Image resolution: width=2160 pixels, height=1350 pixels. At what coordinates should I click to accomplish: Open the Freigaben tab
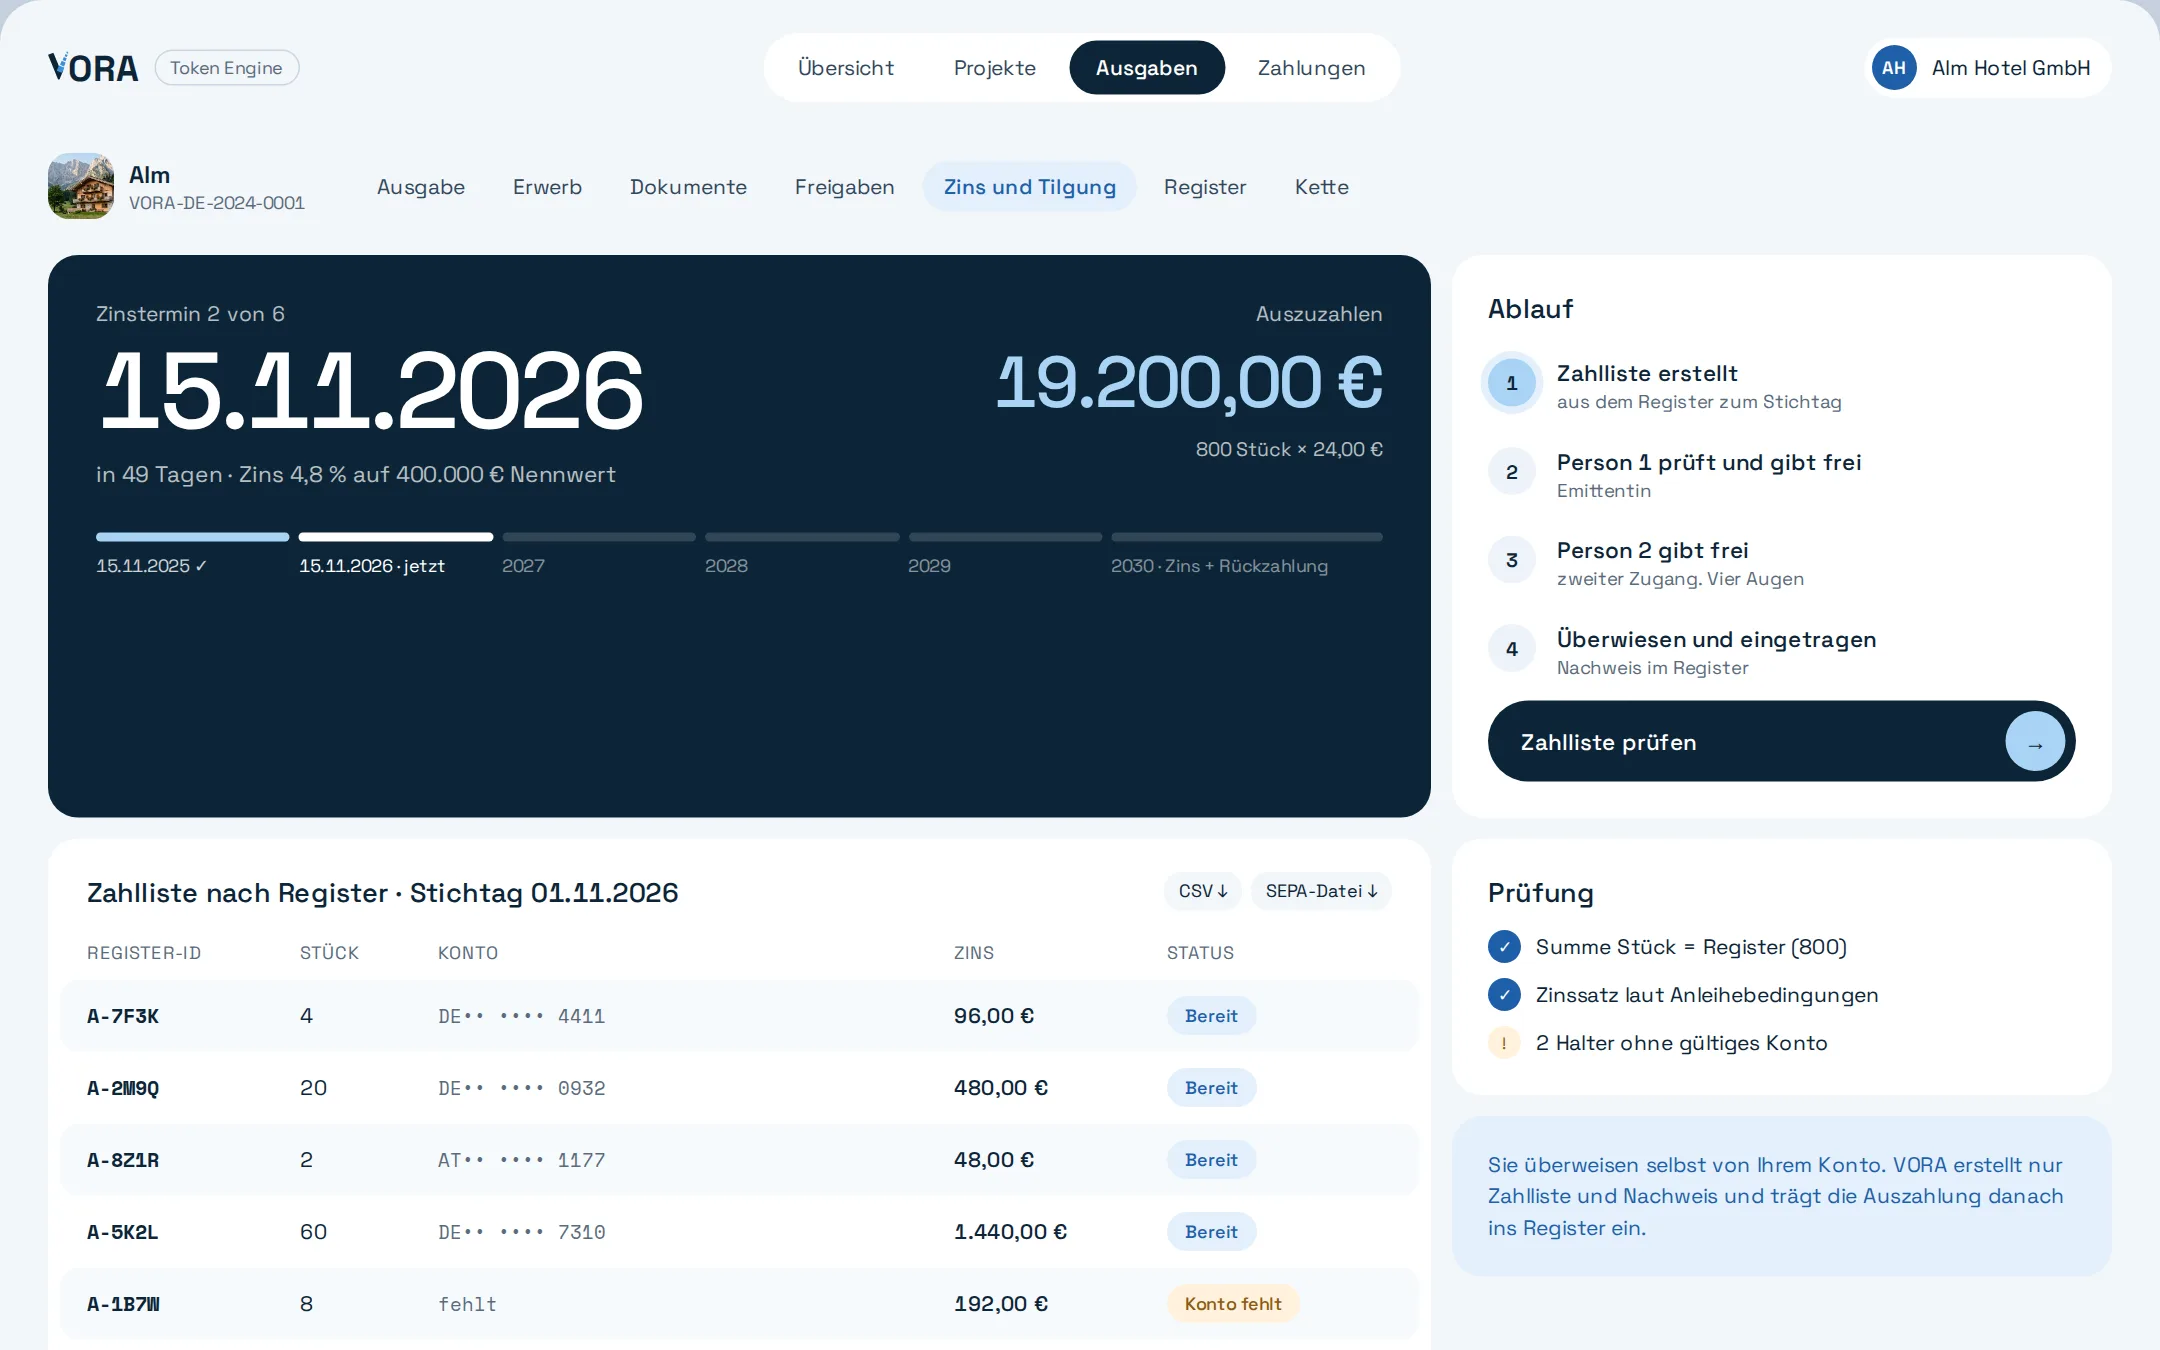click(844, 187)
